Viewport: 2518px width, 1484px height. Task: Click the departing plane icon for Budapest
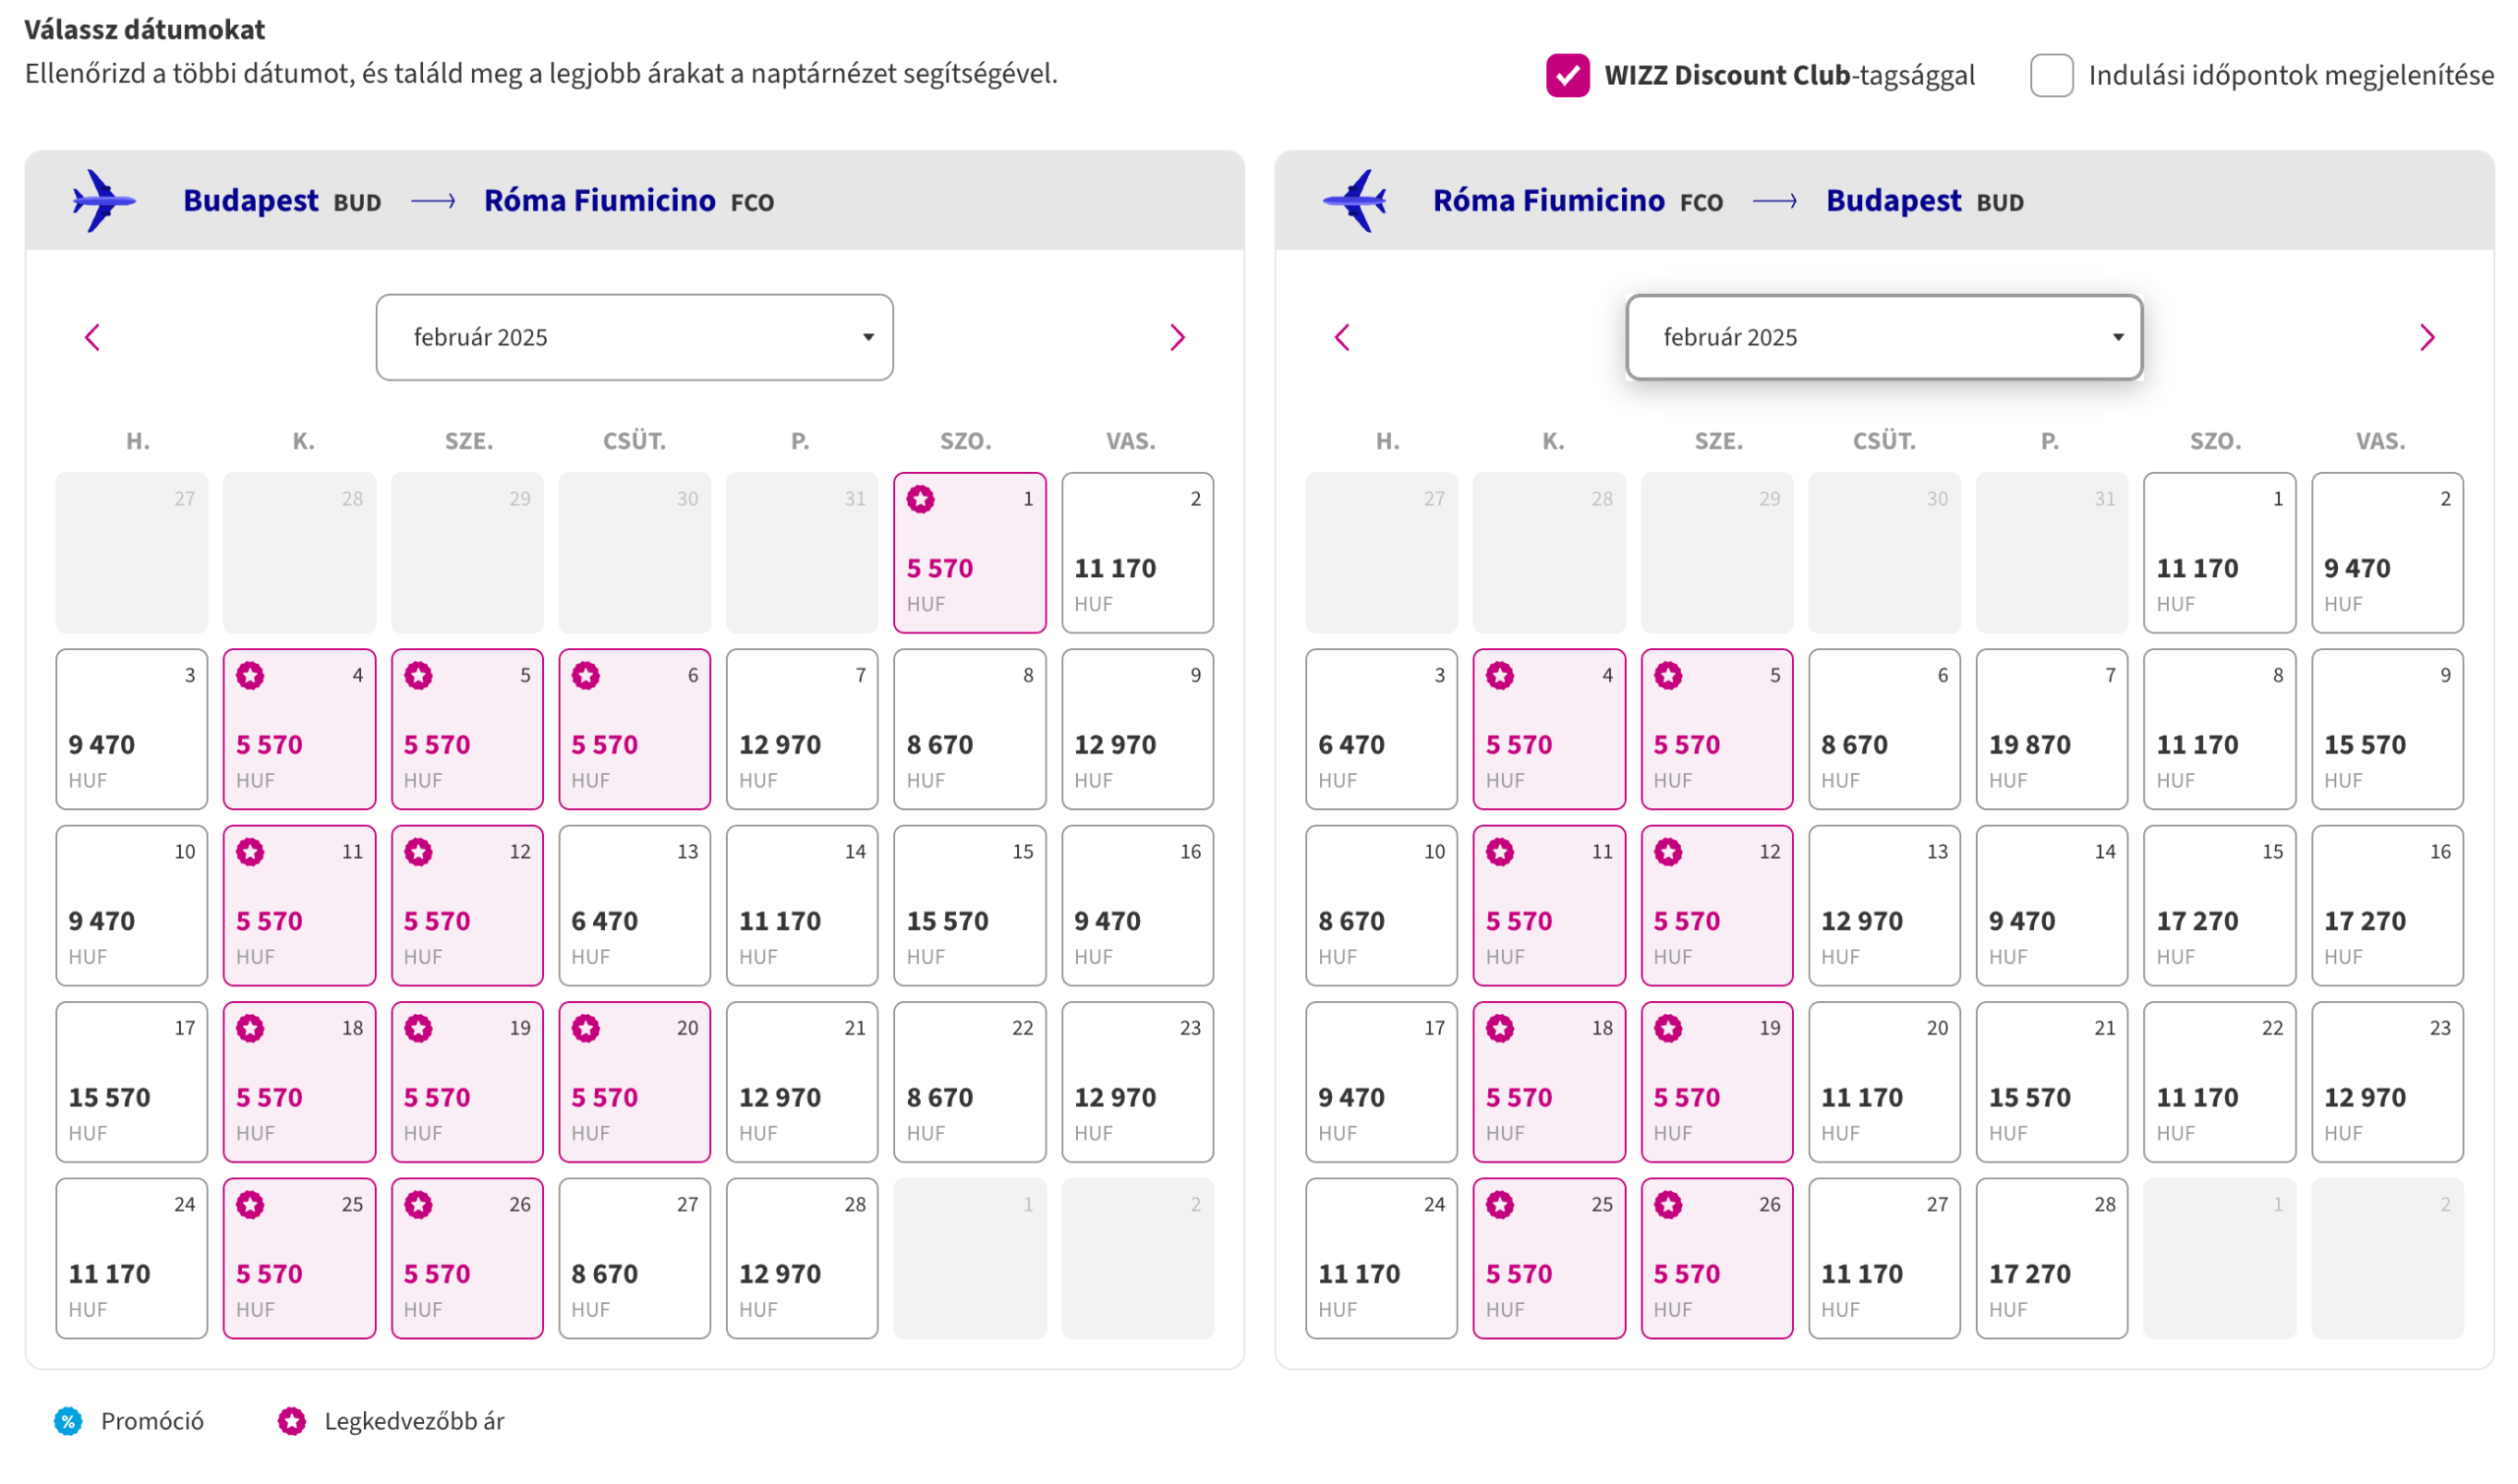coord(102,201)
